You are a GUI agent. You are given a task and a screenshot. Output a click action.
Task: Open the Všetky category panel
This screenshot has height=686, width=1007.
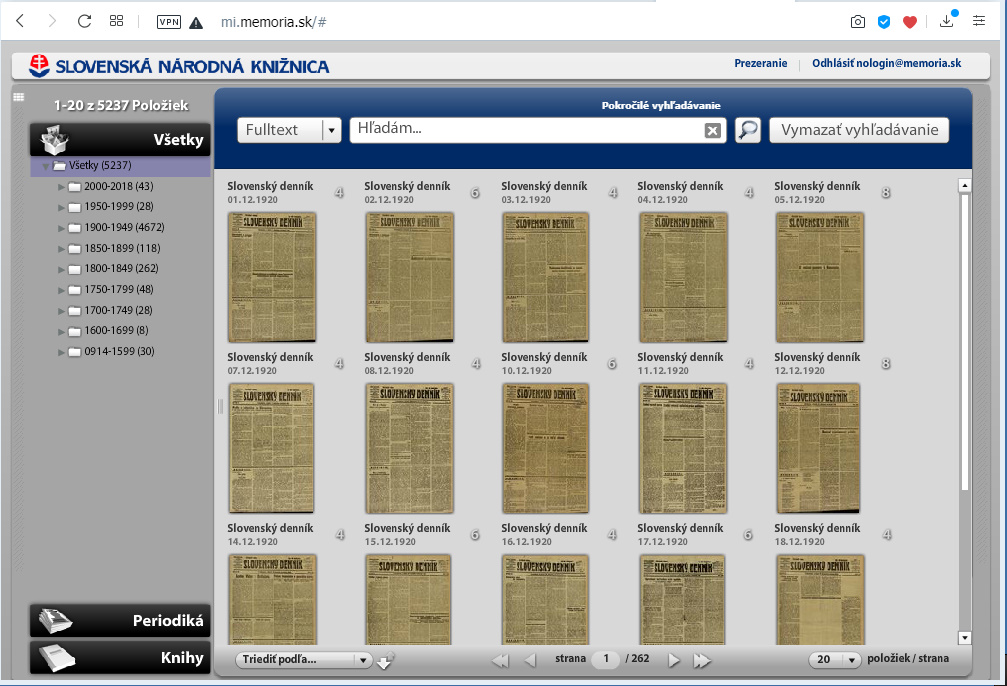click(x=120, y=139)
